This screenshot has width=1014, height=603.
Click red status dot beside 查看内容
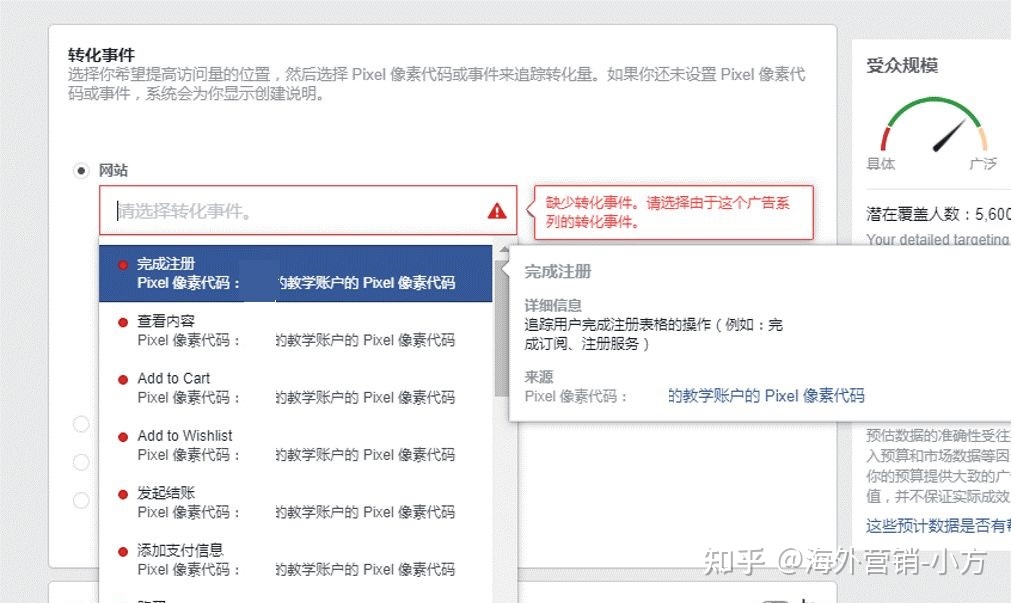click(123, 322)
